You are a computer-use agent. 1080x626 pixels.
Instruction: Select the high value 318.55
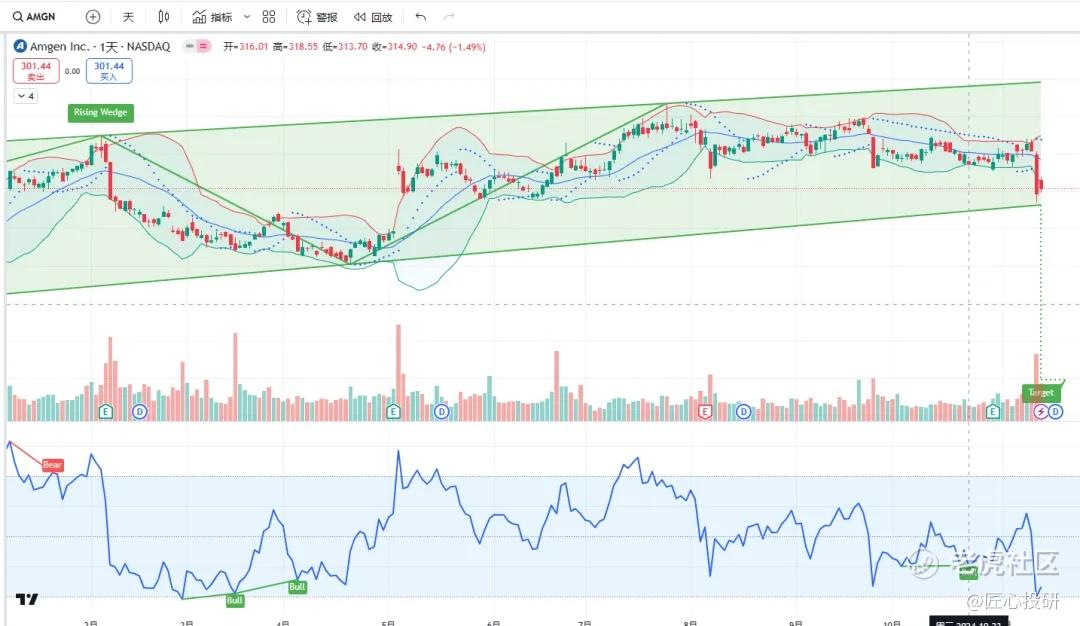point(303,47)
